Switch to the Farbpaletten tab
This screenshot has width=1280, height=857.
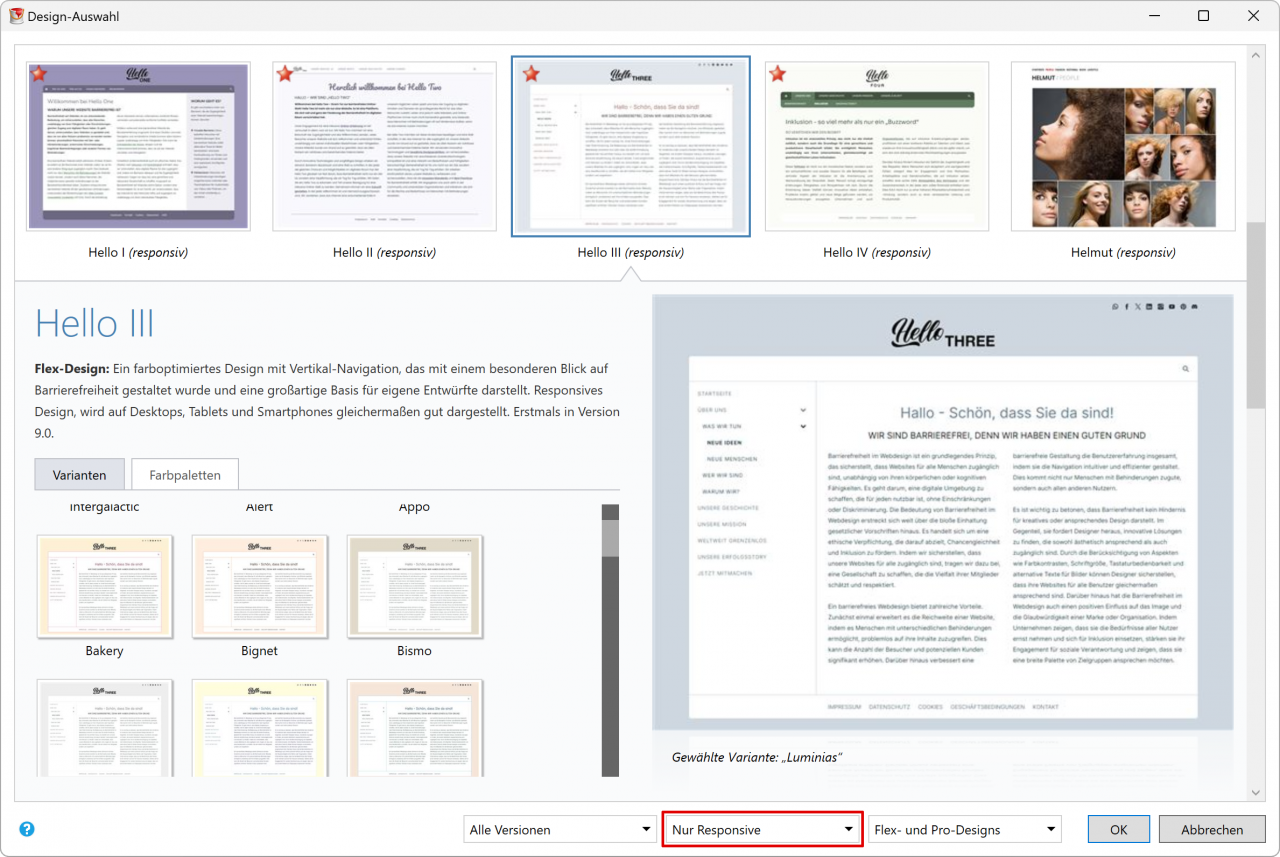click(x=185, y=475)
